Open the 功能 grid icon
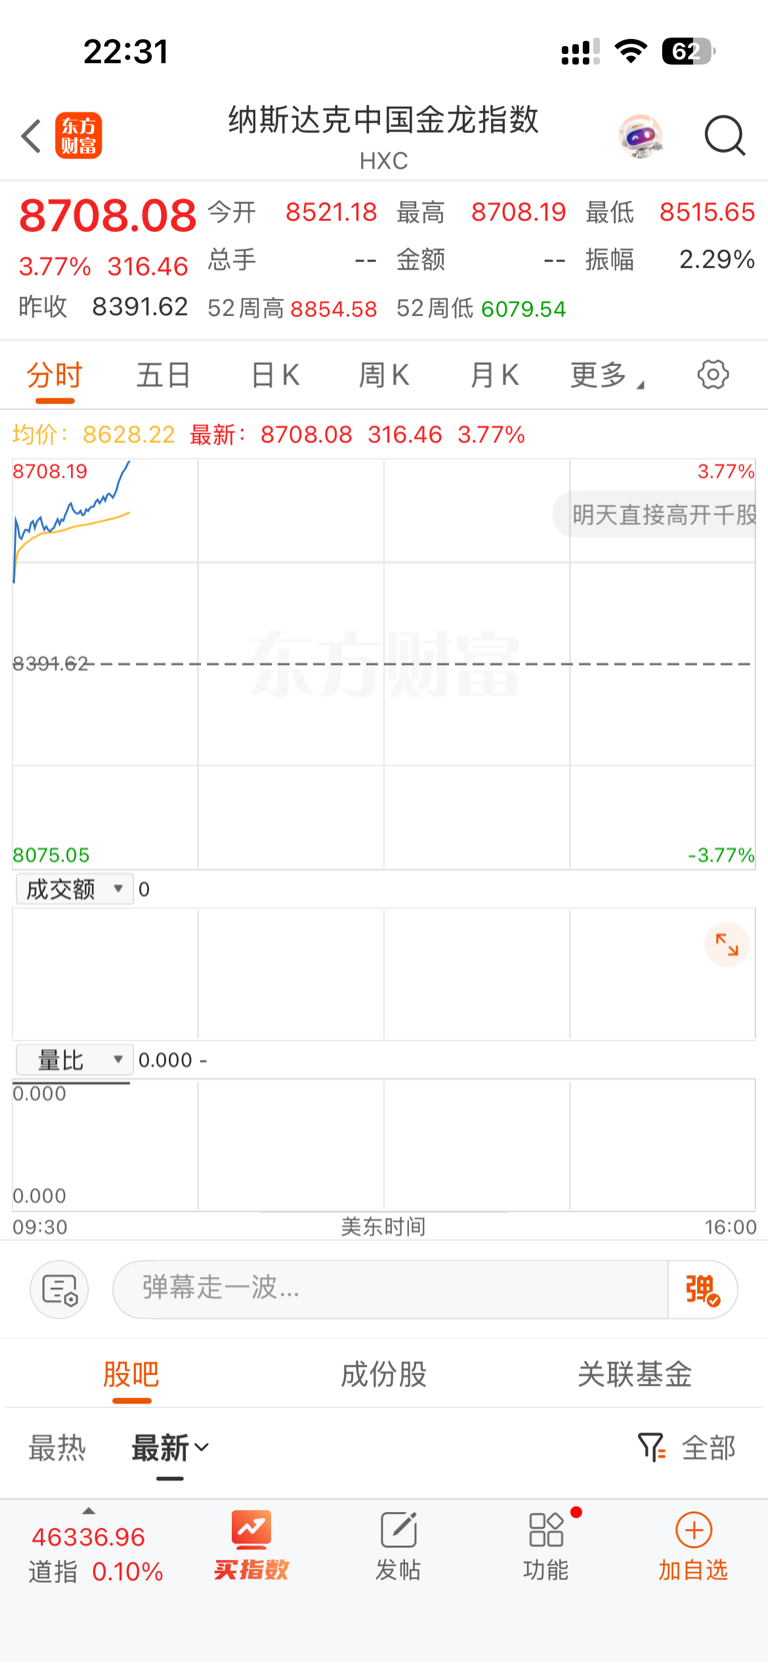 (546, 1546)
